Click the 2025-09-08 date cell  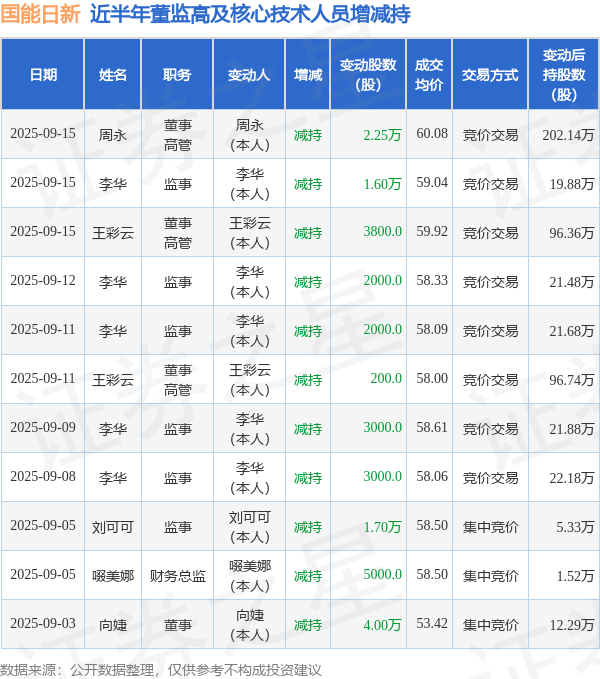coord(43,476)
